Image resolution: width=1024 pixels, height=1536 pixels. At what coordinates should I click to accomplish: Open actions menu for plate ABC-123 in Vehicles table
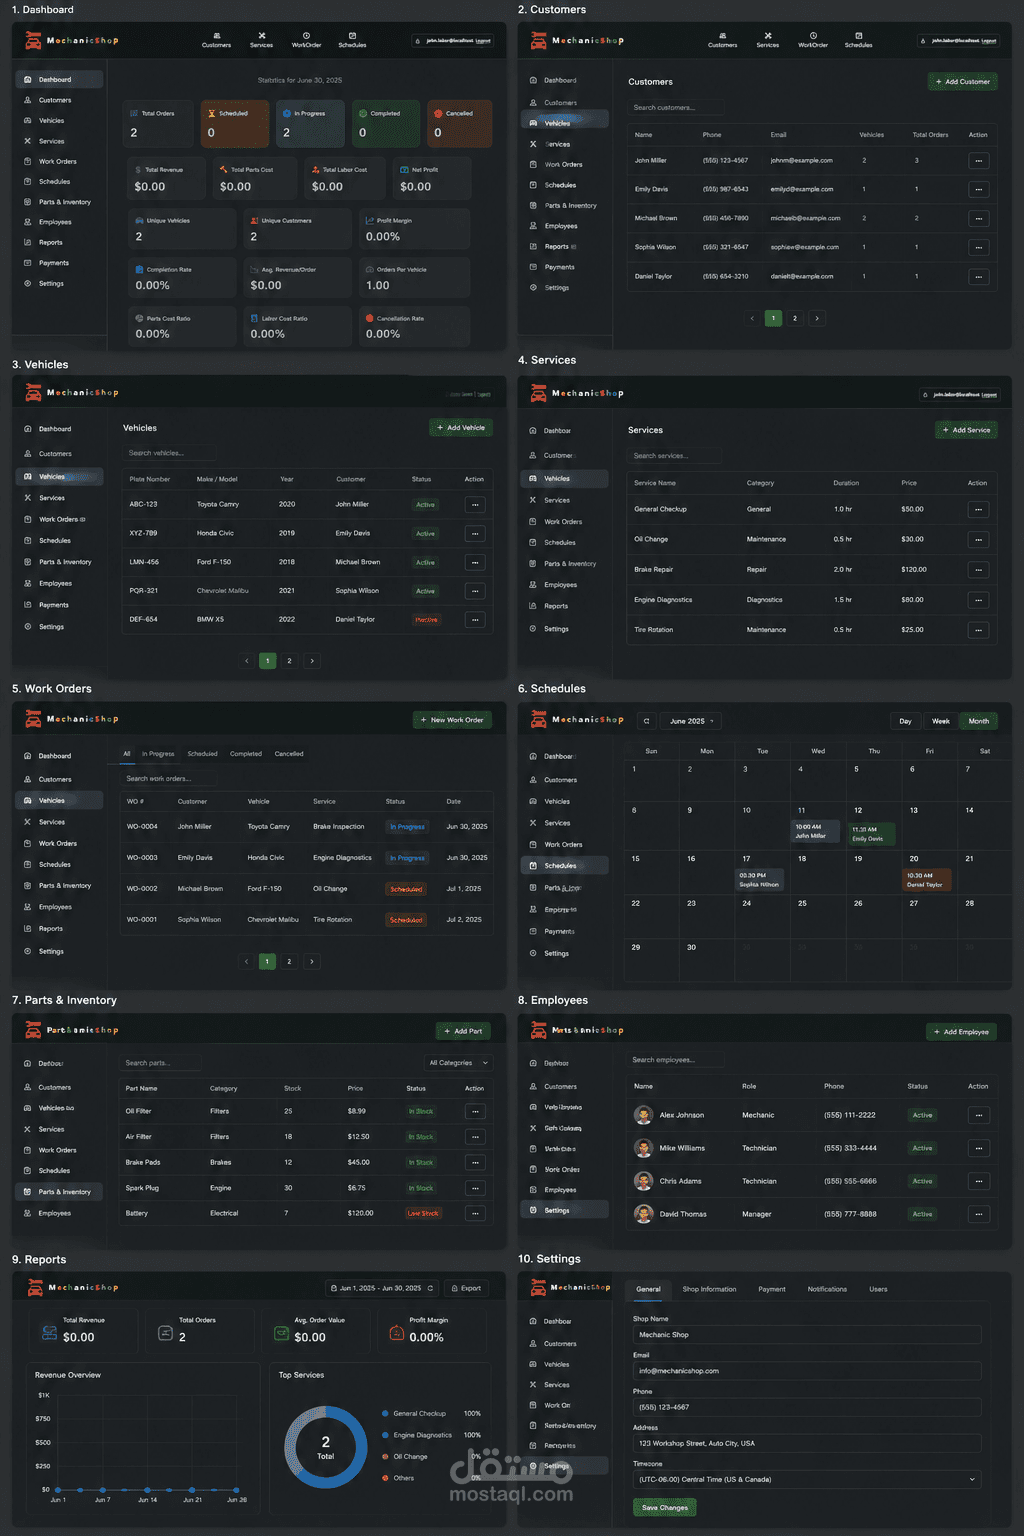coord(475,504)
